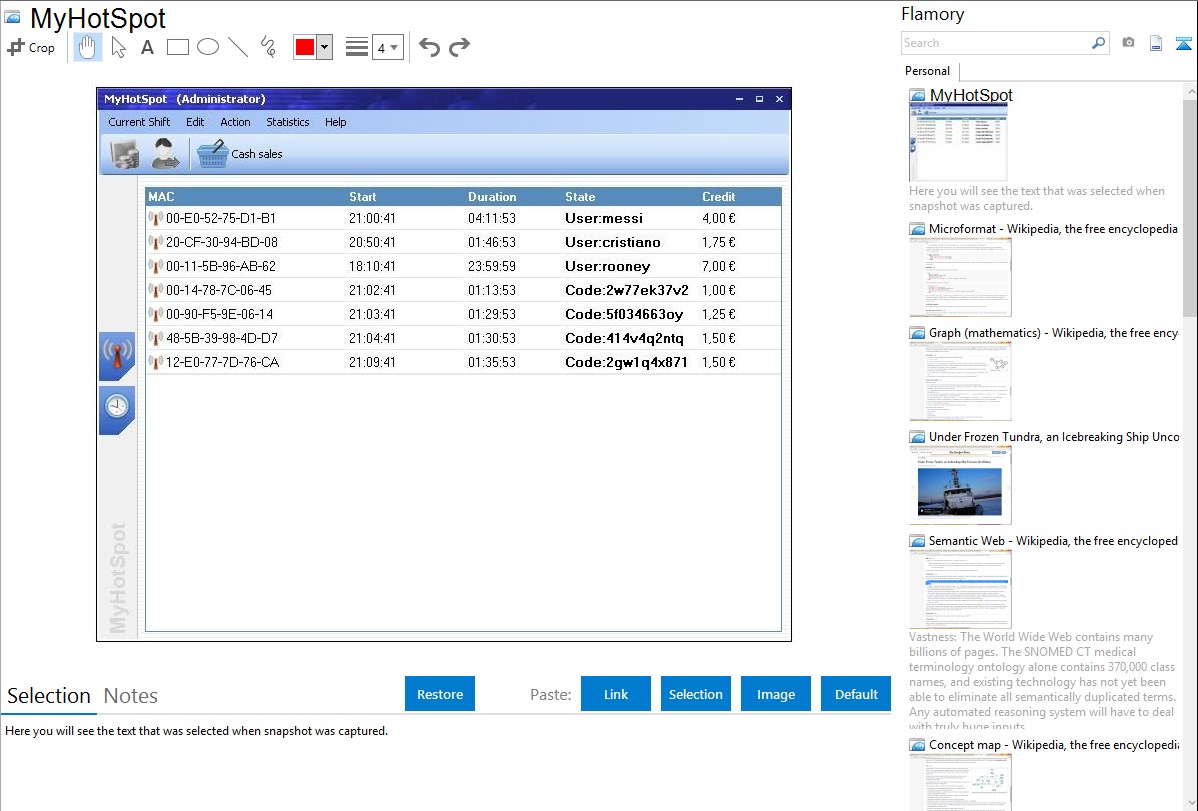1198x811 pixels.
Task: Select the Crop tool
Action: click(31, 47)
